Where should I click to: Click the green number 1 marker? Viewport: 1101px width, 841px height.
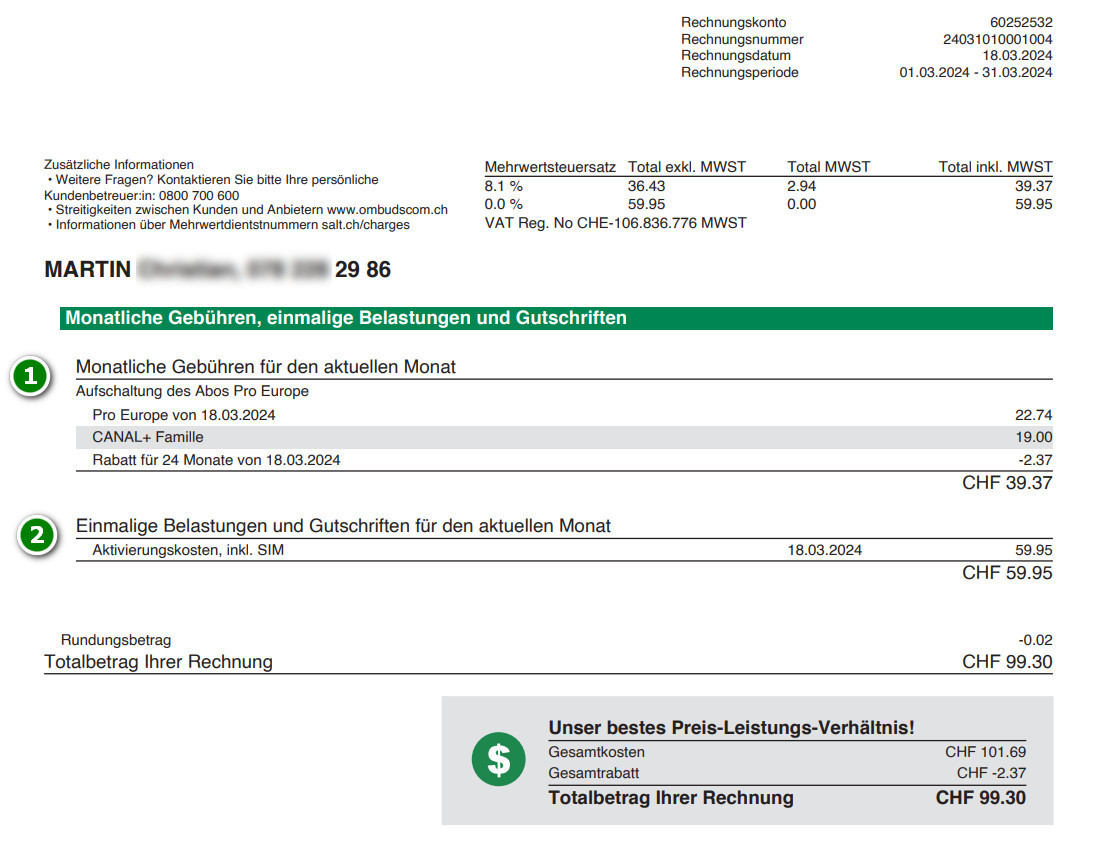(x=31, y=377)
